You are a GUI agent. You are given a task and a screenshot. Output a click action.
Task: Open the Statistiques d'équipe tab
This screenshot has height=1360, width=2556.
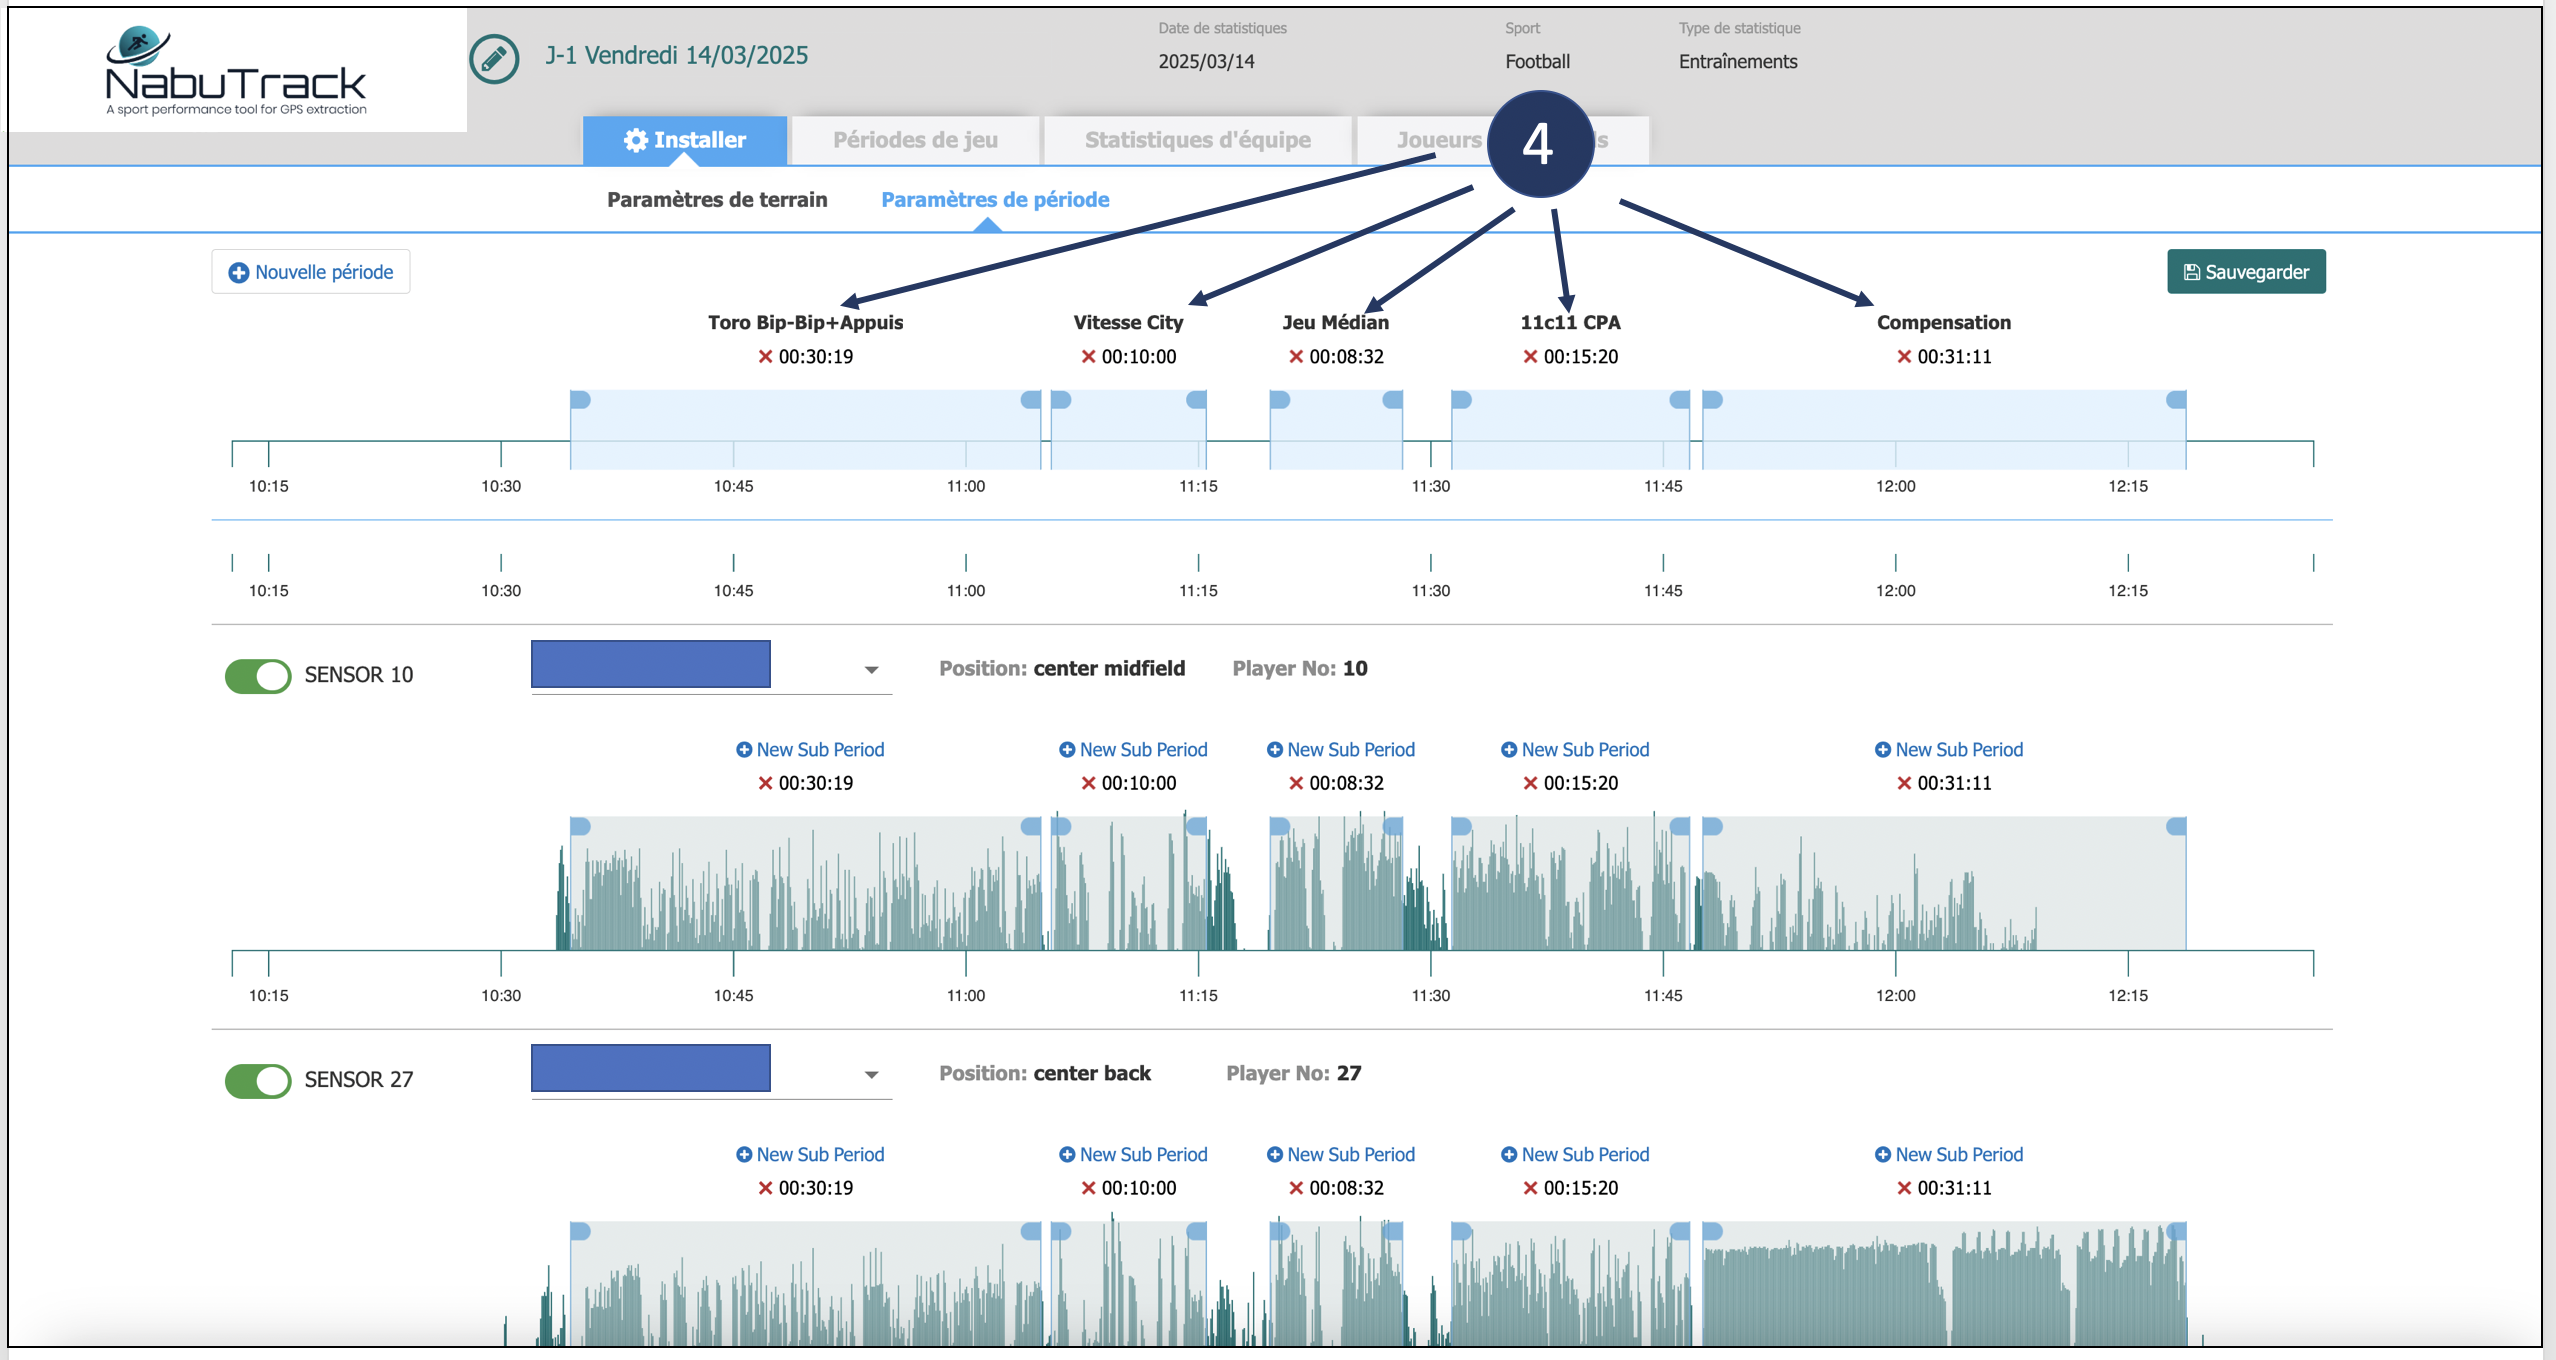click(x=1197, y=140)
